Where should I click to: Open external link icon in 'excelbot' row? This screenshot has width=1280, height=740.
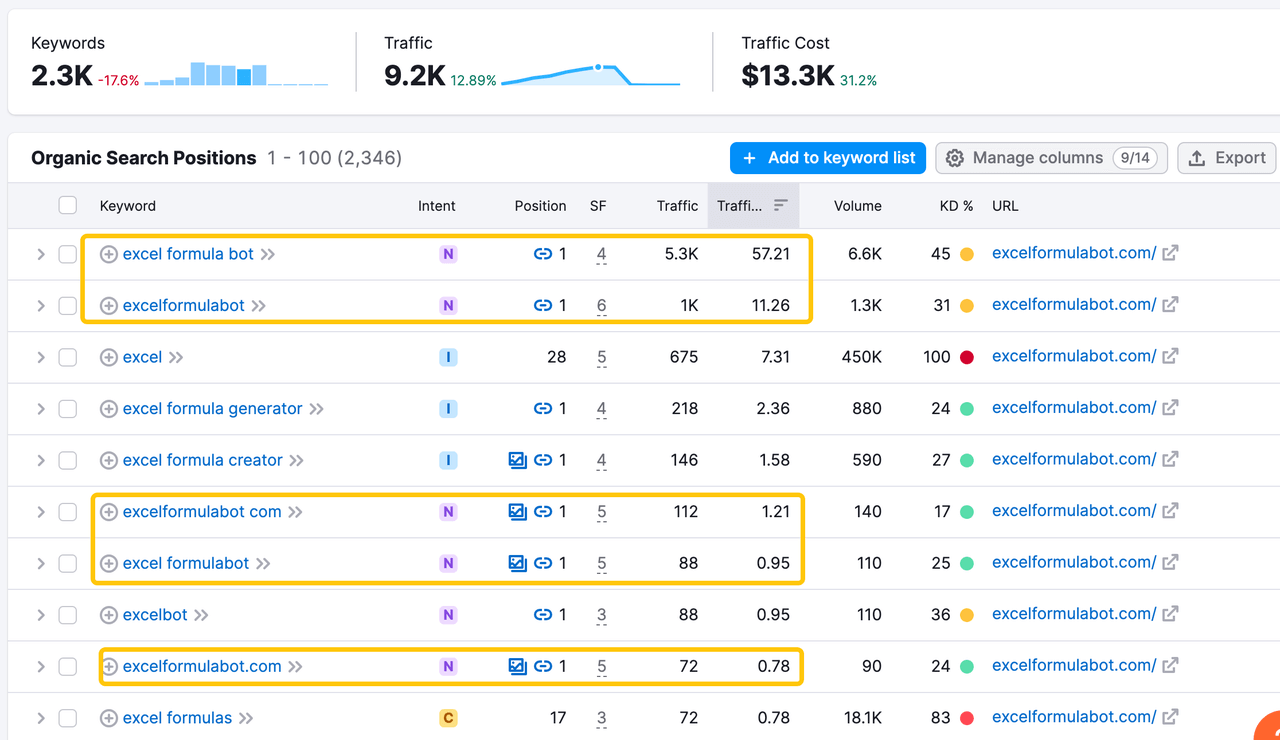[x=1170, y=614]
